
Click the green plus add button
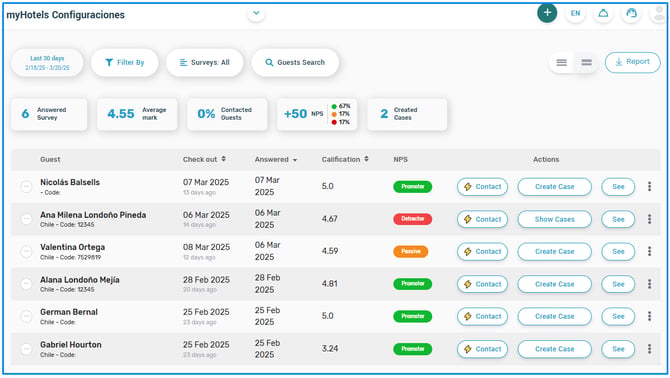(547, 13)
